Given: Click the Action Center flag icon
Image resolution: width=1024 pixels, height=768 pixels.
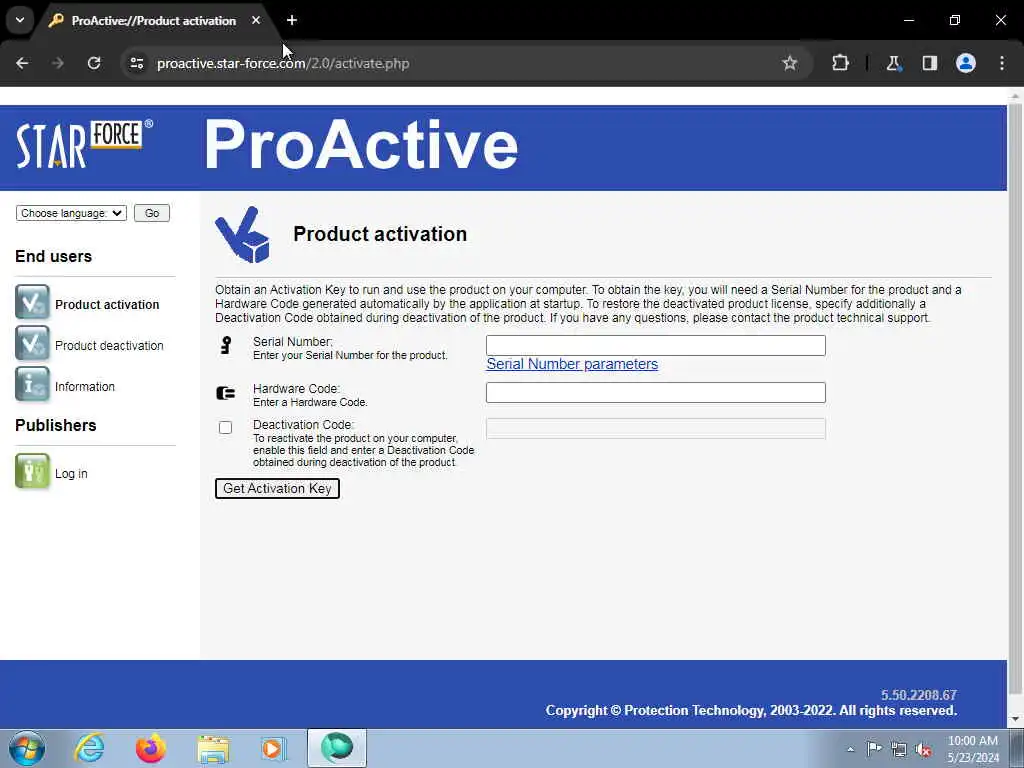Looking at the screenshot, I should [874, 748].
